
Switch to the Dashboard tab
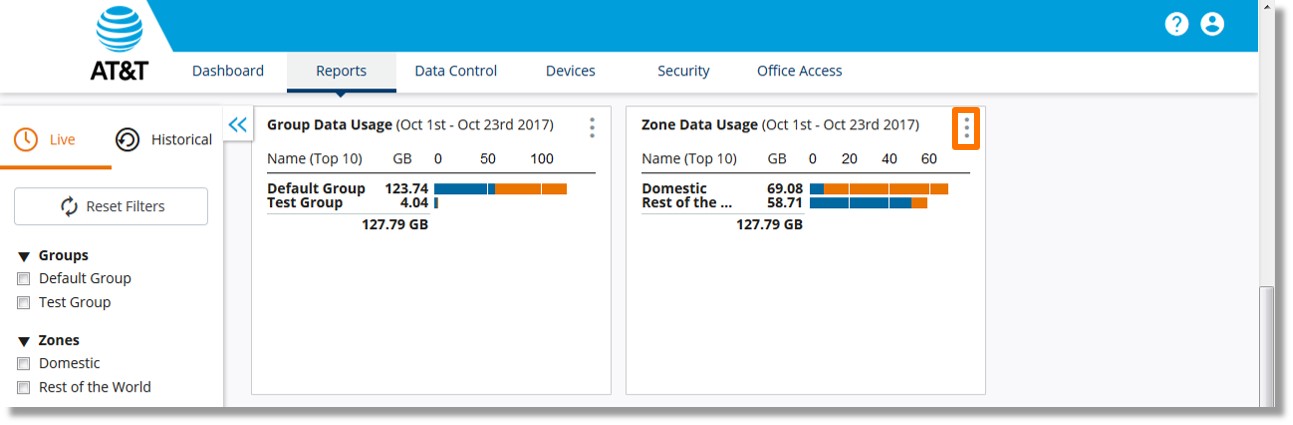point(228,71)
